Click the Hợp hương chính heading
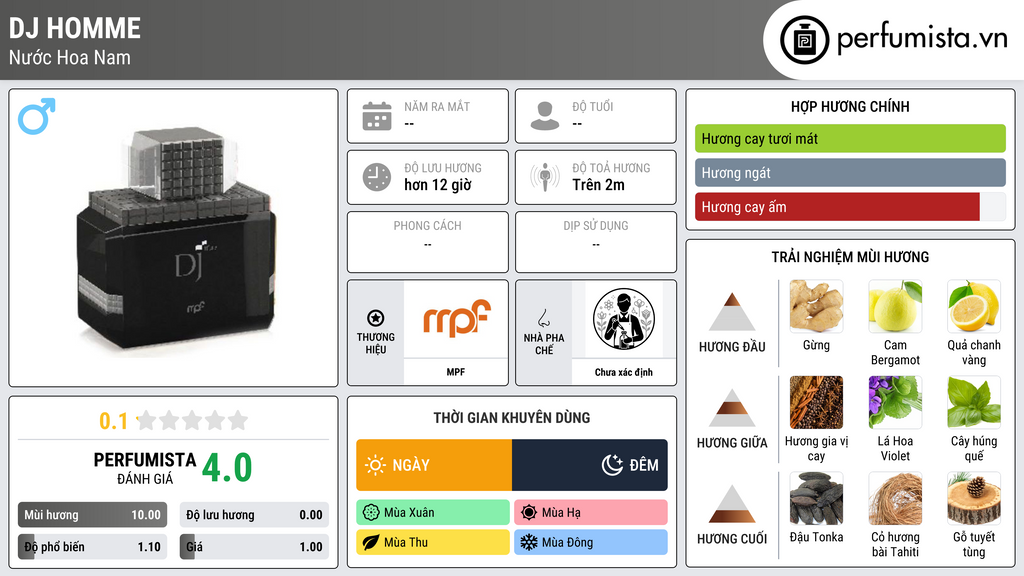Image resolution: width=1024 pixels, height=576 pixels. point(850,106)
